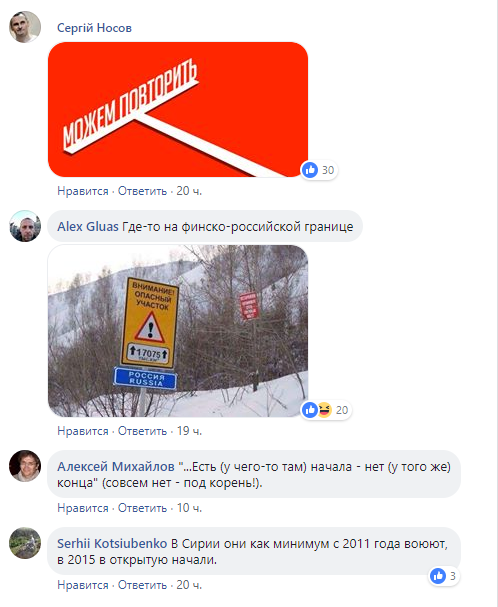Open the red Можем повторить image
This screenshot has width=498, height=607.
pyautogui.click(x=178, y=109)
